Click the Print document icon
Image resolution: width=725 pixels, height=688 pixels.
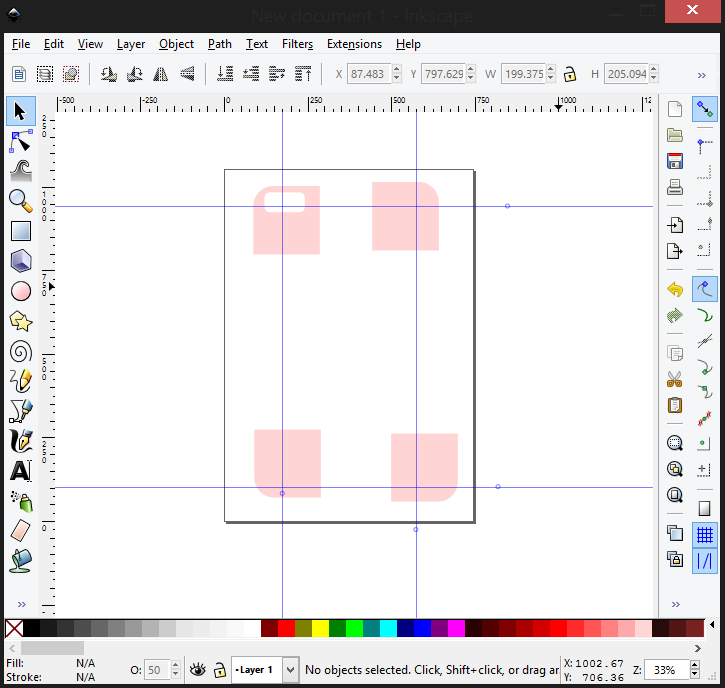(675, 187)
